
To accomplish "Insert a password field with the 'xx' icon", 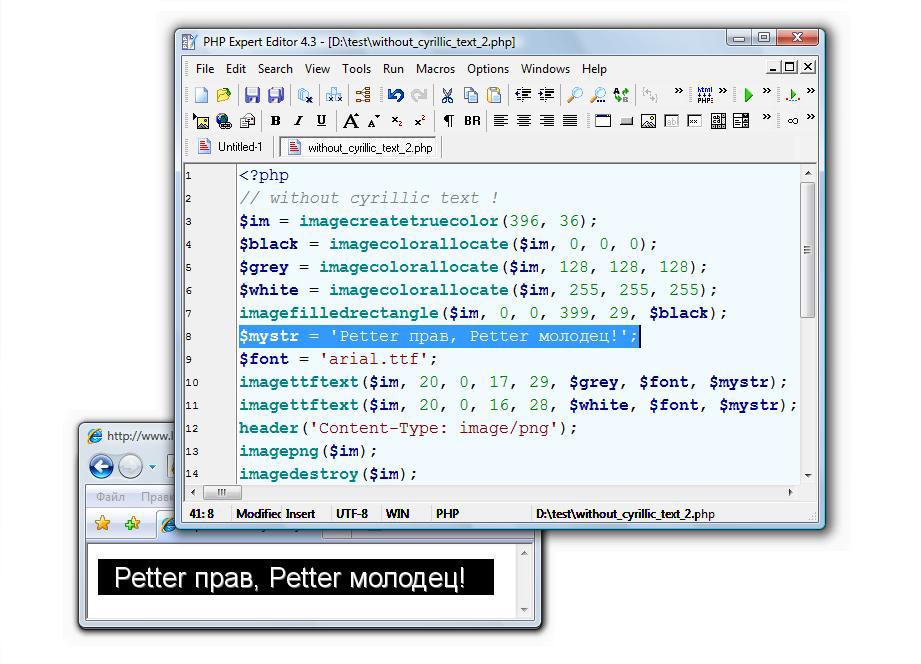I will [694, 121].
